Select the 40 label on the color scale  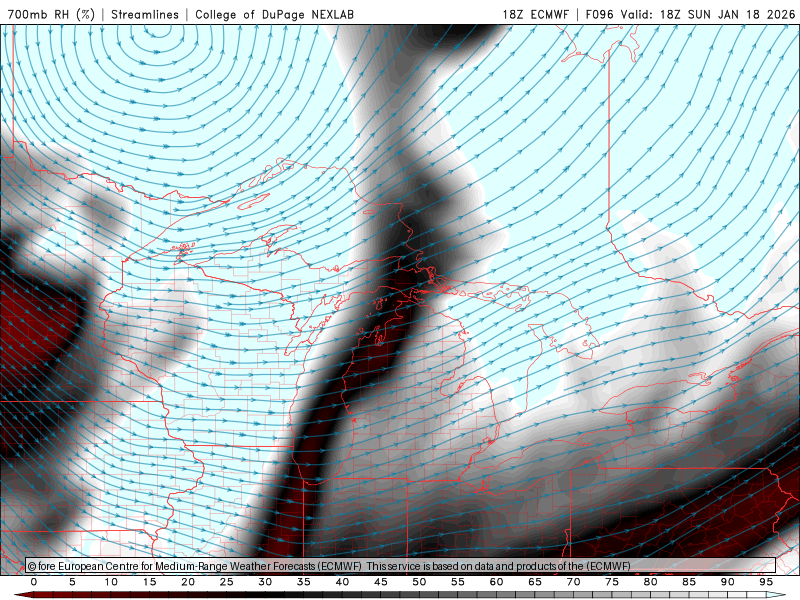342,582
